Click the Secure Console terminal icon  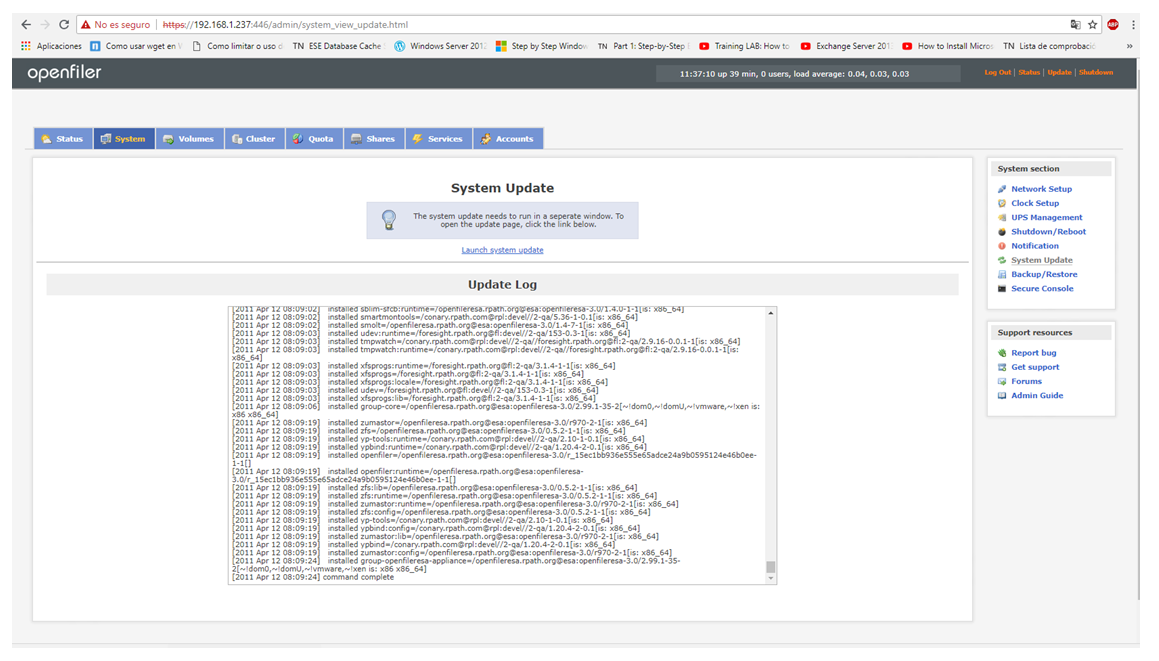pos(1002,288)
